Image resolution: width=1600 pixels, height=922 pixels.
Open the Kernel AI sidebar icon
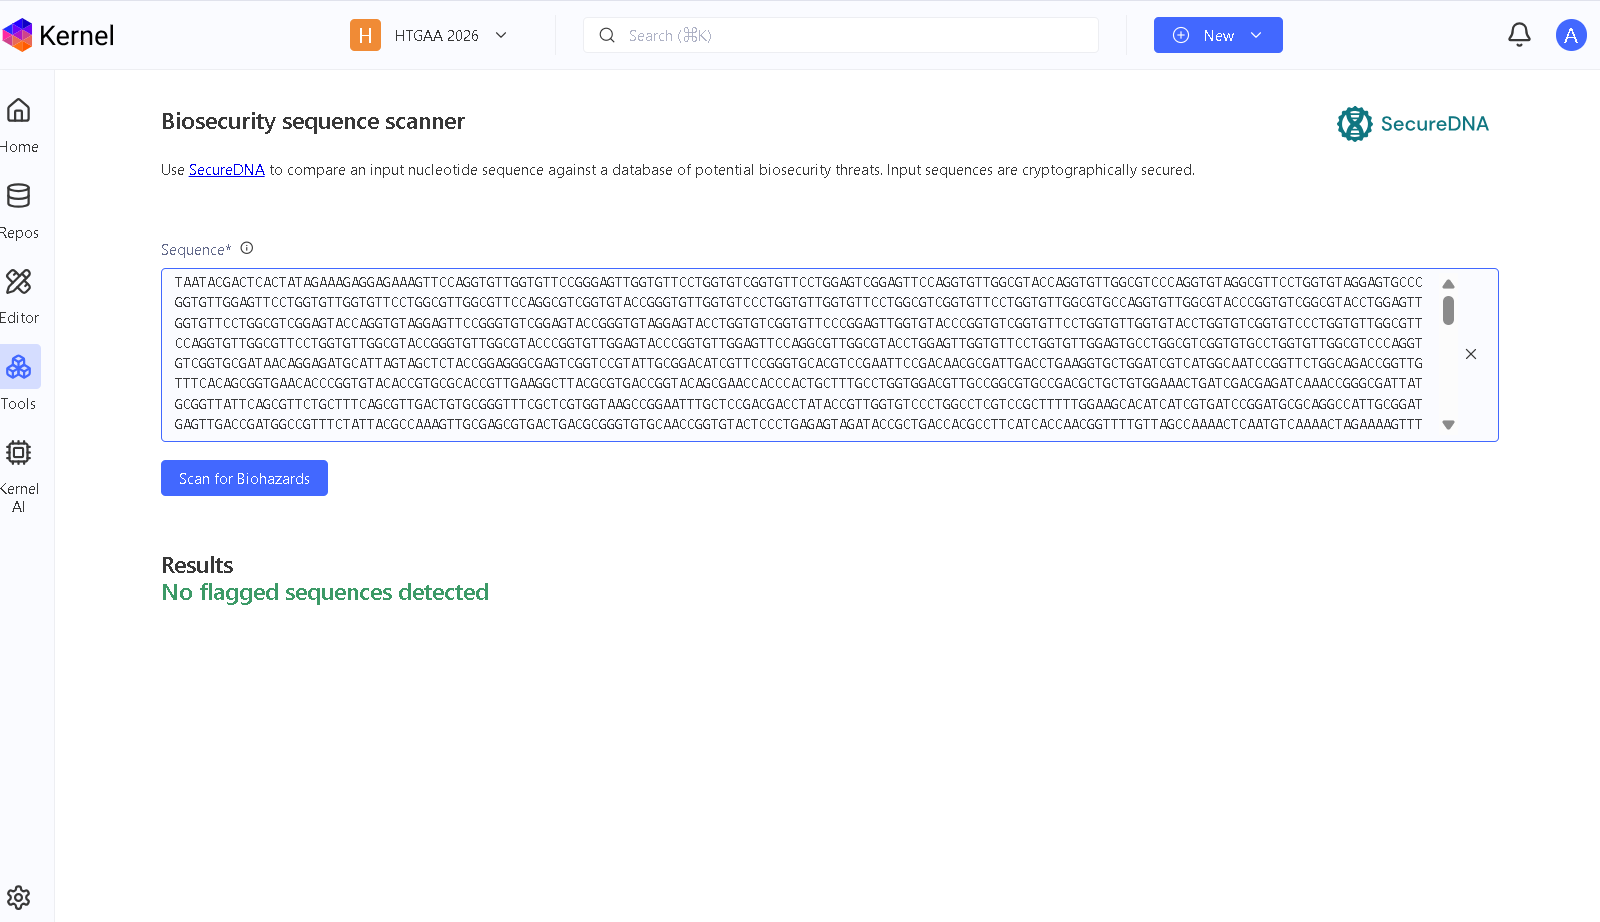coord(18,452)
